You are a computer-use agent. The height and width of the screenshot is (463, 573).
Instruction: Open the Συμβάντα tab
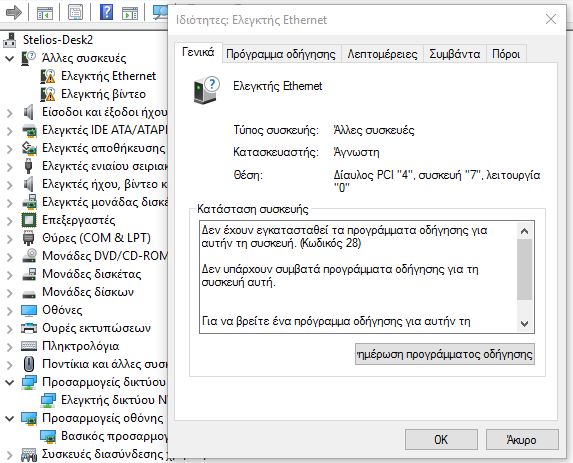pyautogui.click(x=455, y=54)
